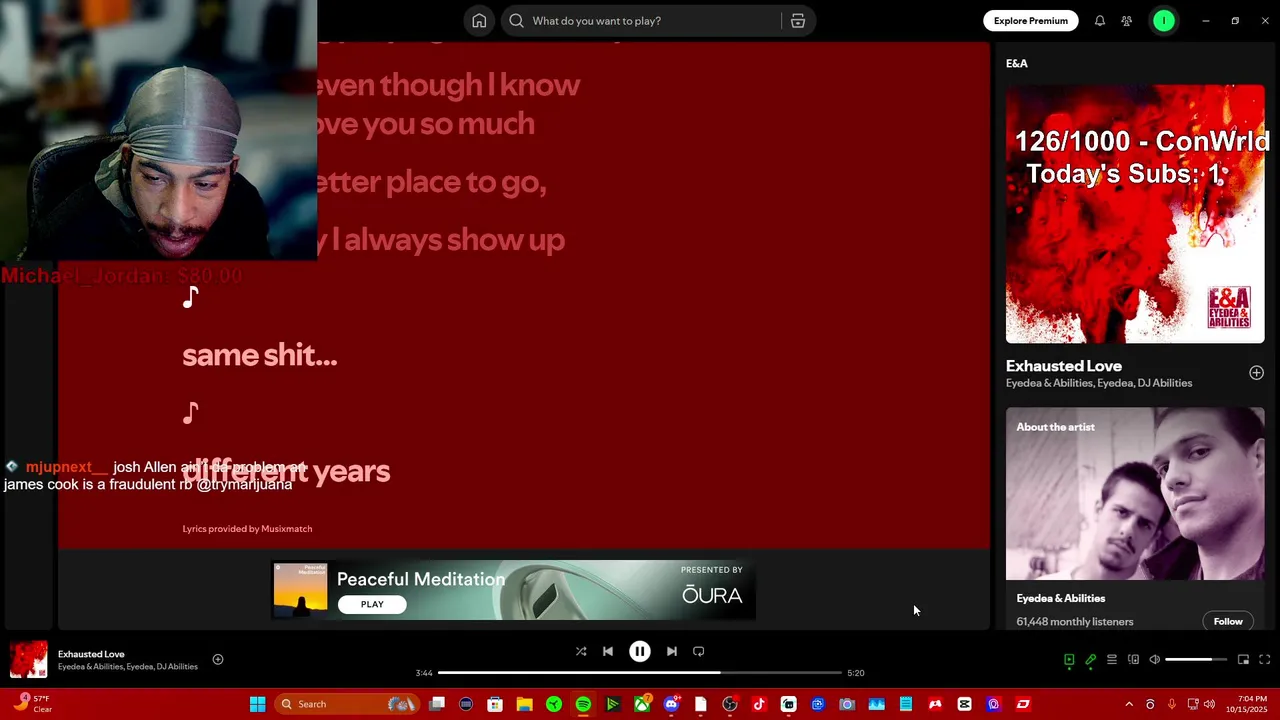Open Task View in the taskbar
Viewport: 1280px width, 720px height.
point(437,704)
